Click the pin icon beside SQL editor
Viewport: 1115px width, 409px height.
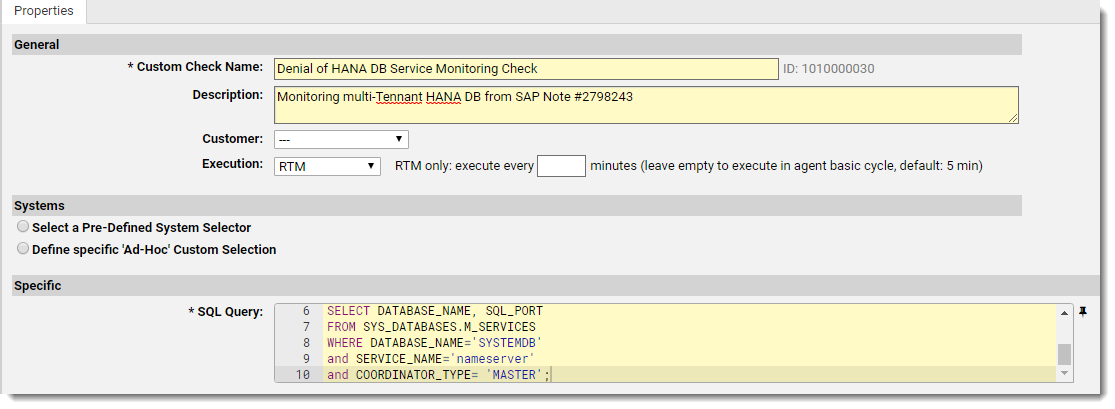coord(1082,312)
